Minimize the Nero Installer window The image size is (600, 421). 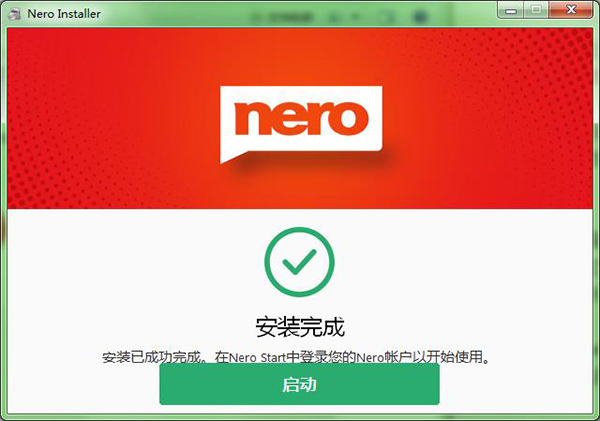511,10
